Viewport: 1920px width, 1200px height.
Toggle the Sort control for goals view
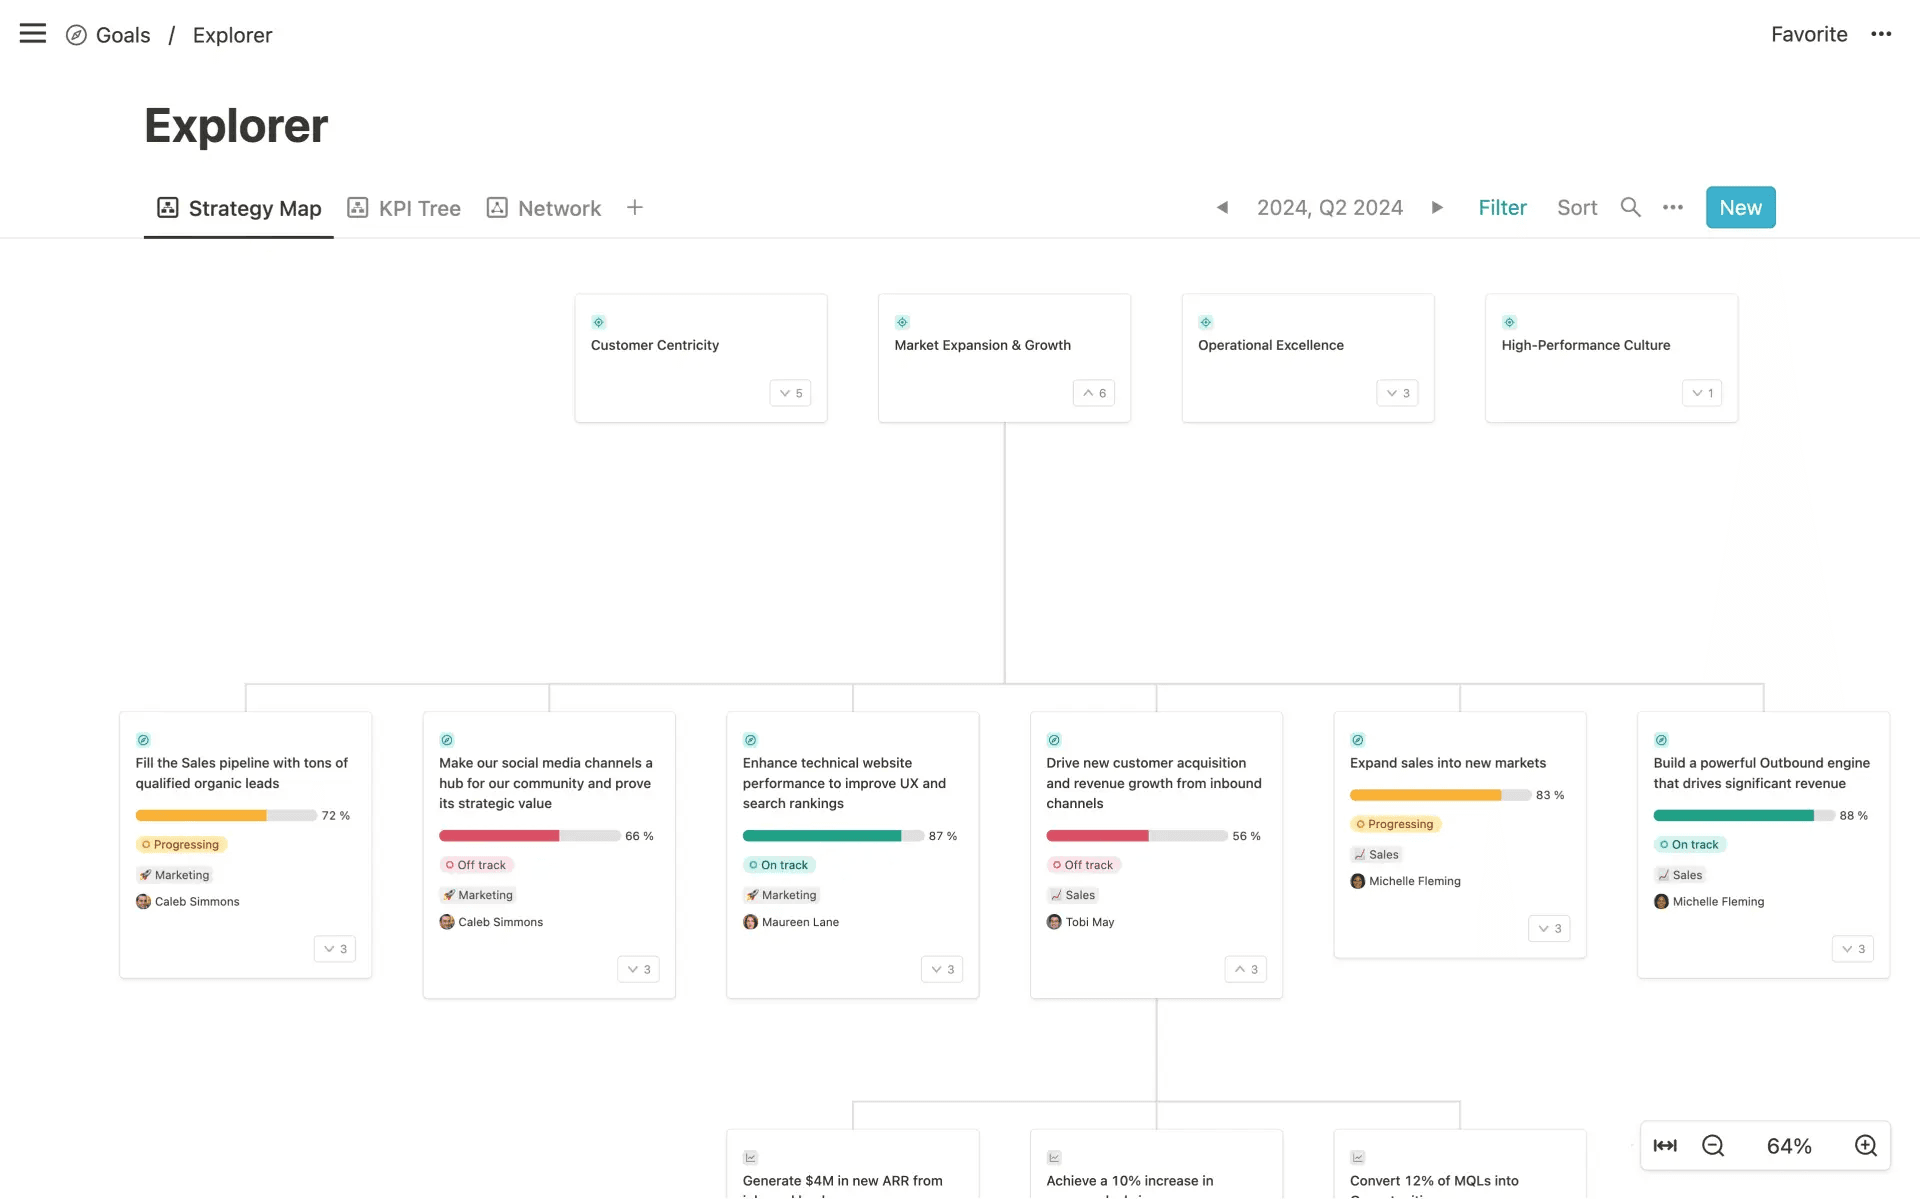1577,207
